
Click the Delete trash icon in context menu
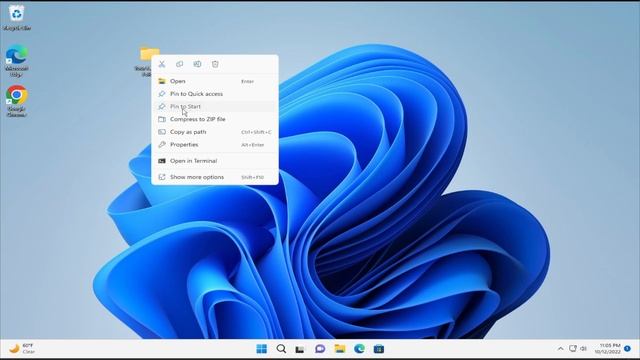215,64
